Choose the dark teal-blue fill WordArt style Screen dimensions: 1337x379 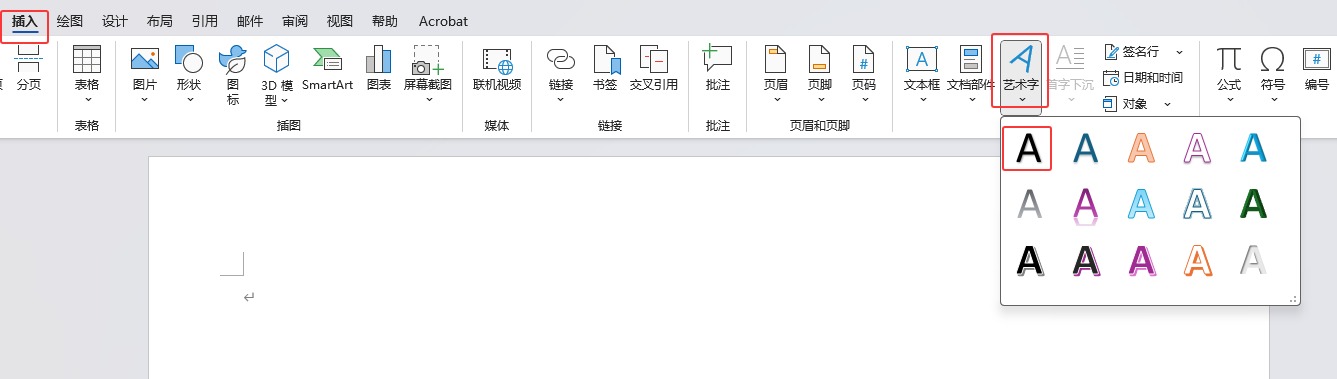[x=1086, y=148]
